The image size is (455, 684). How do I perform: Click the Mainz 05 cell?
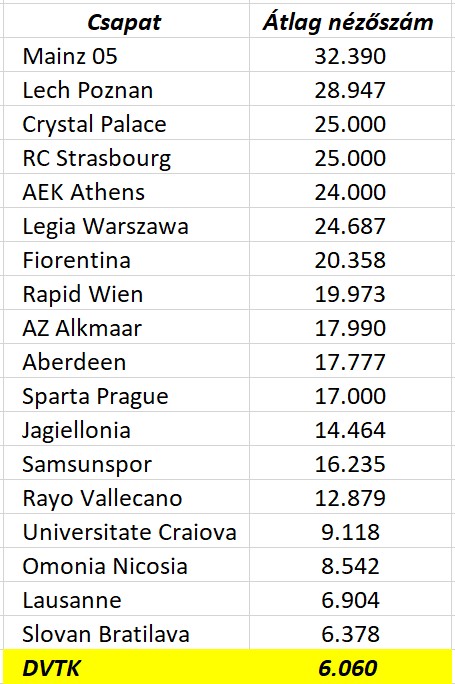click(x=127, y=55)
